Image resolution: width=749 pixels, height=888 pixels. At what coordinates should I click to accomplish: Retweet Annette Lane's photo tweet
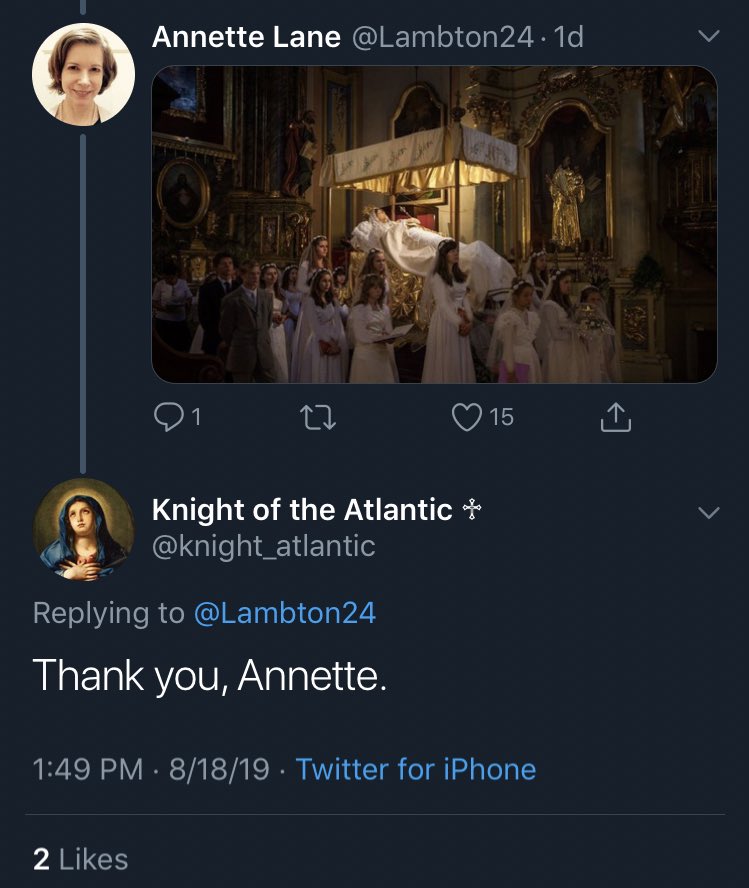[x=320, y=417]
